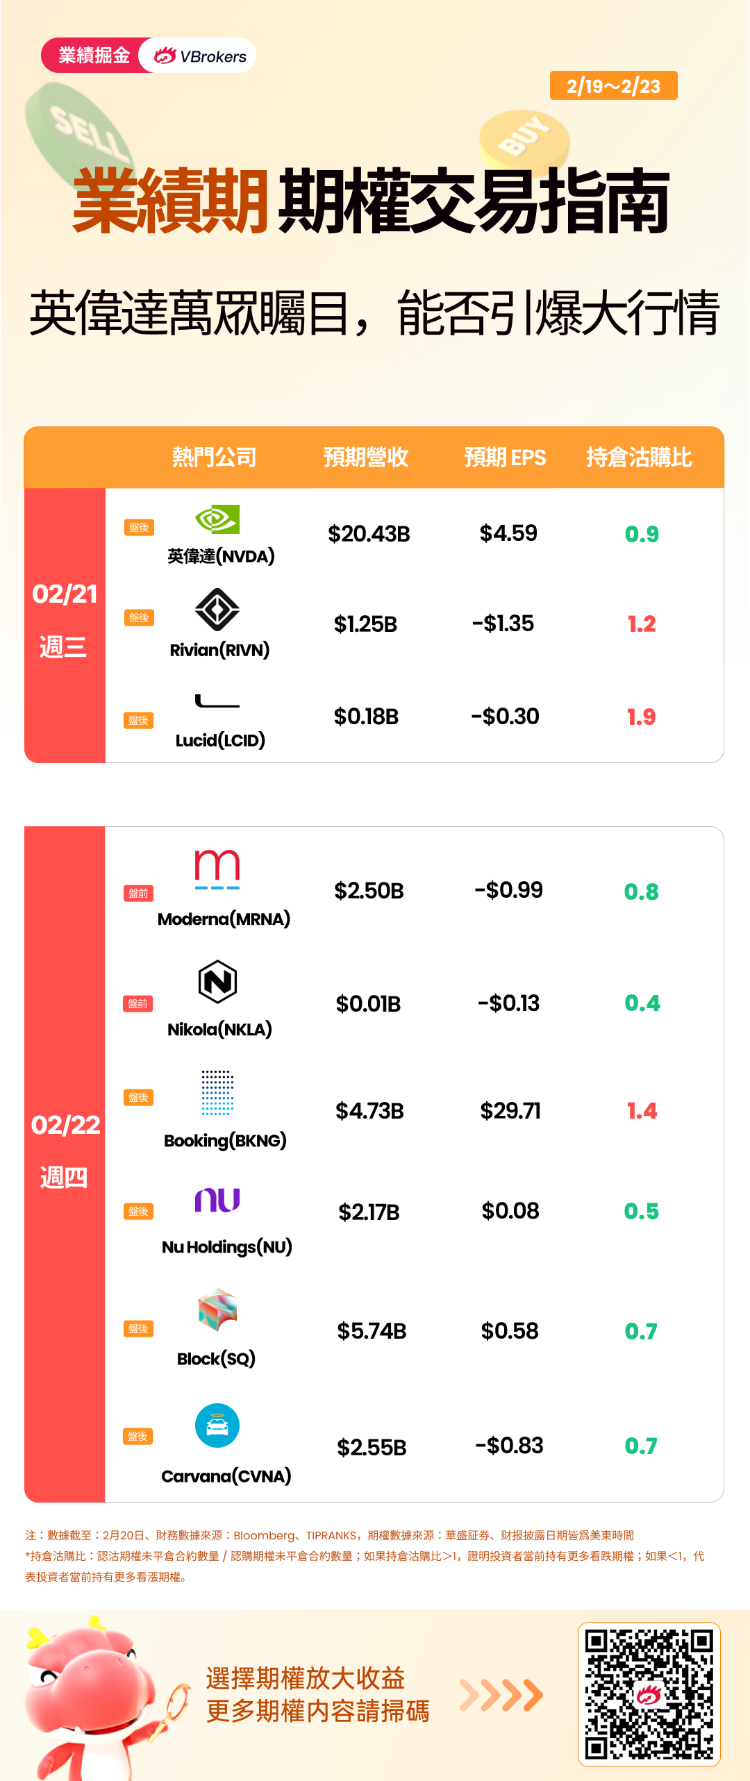Click the 熱門公司 column header
The height and width of the screenshot is (1781, 750).
(214, 457)
